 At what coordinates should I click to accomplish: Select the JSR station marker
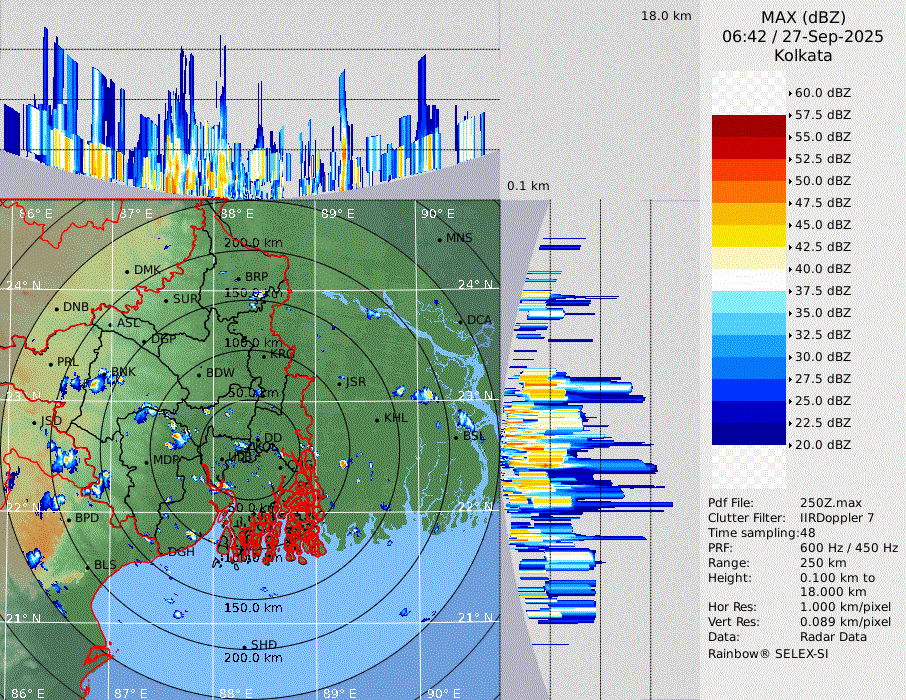tap(341, 383)
